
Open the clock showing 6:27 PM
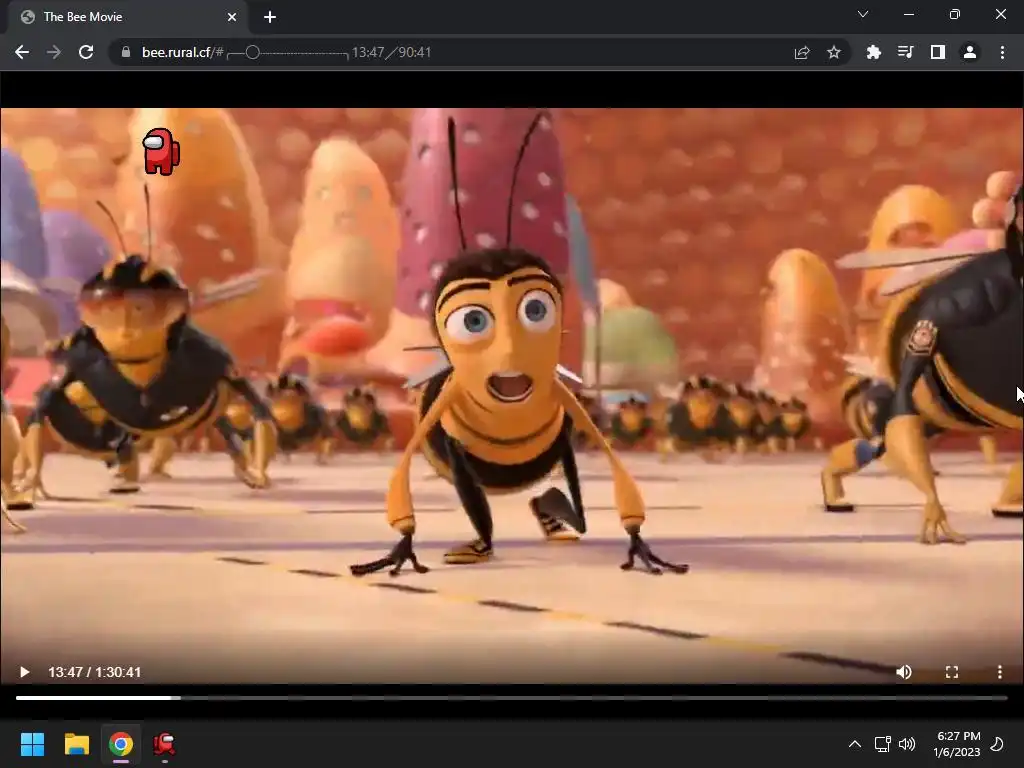pyautogui.click(x=957, y=744)
